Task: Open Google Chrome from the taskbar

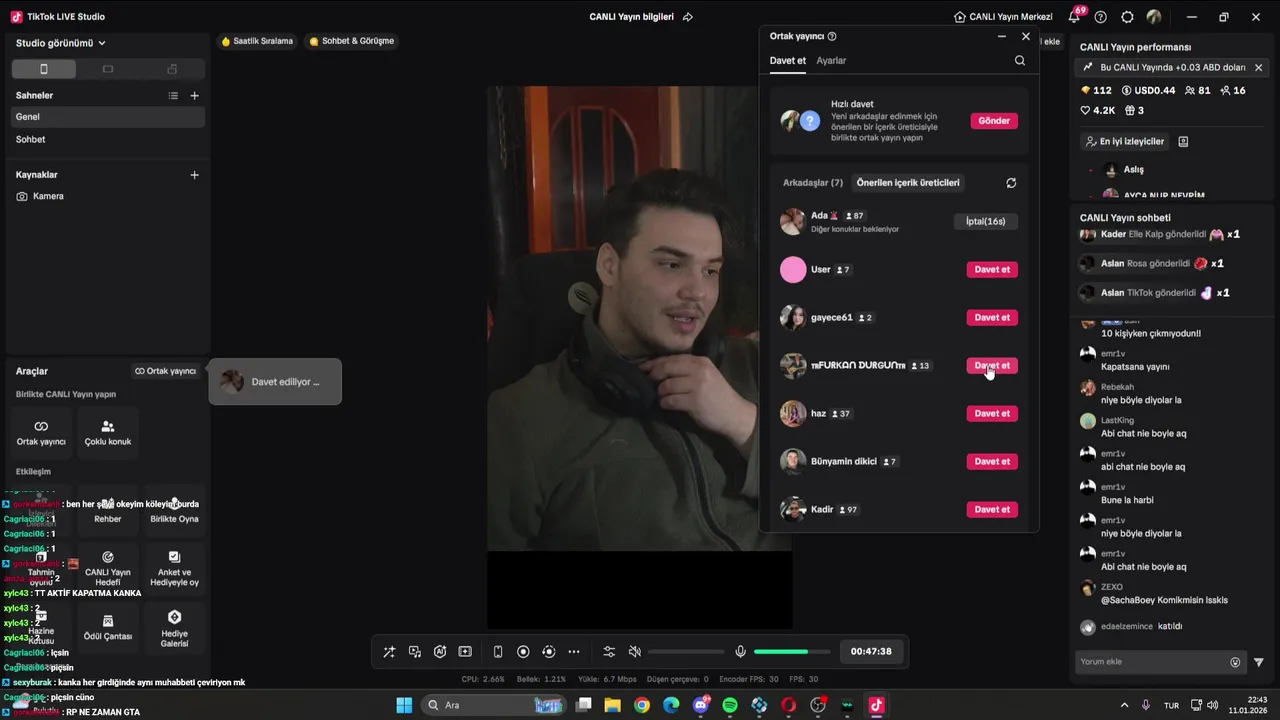Action: (x=642, y=705)
